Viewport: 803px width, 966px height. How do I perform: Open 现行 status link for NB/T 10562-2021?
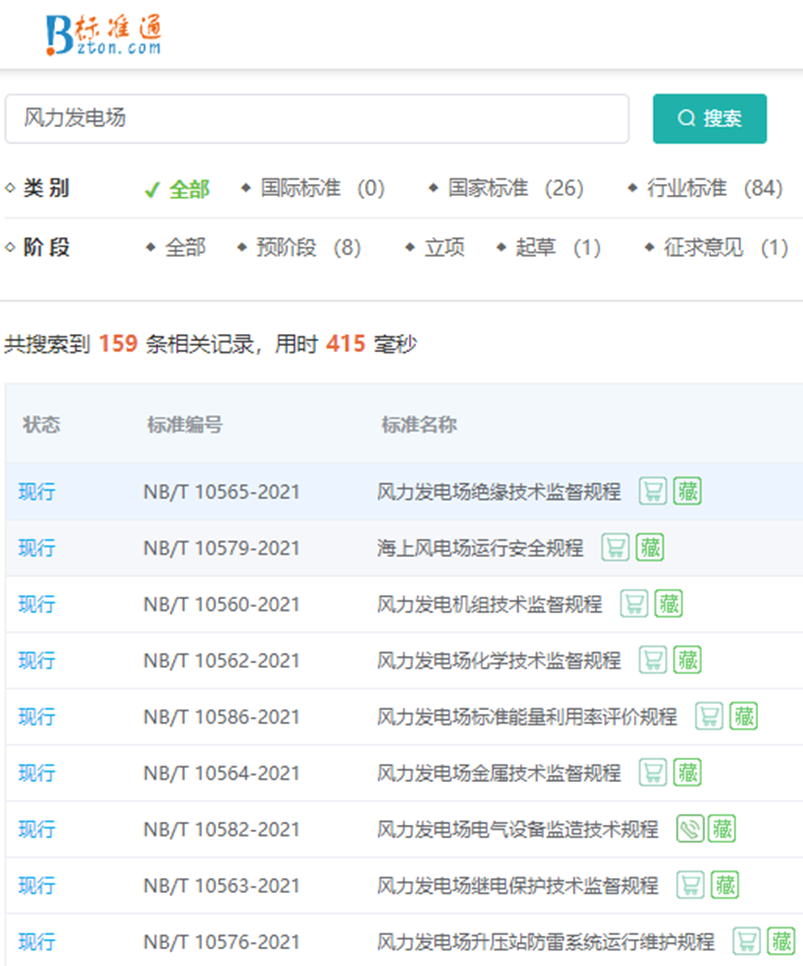[37, 660]
